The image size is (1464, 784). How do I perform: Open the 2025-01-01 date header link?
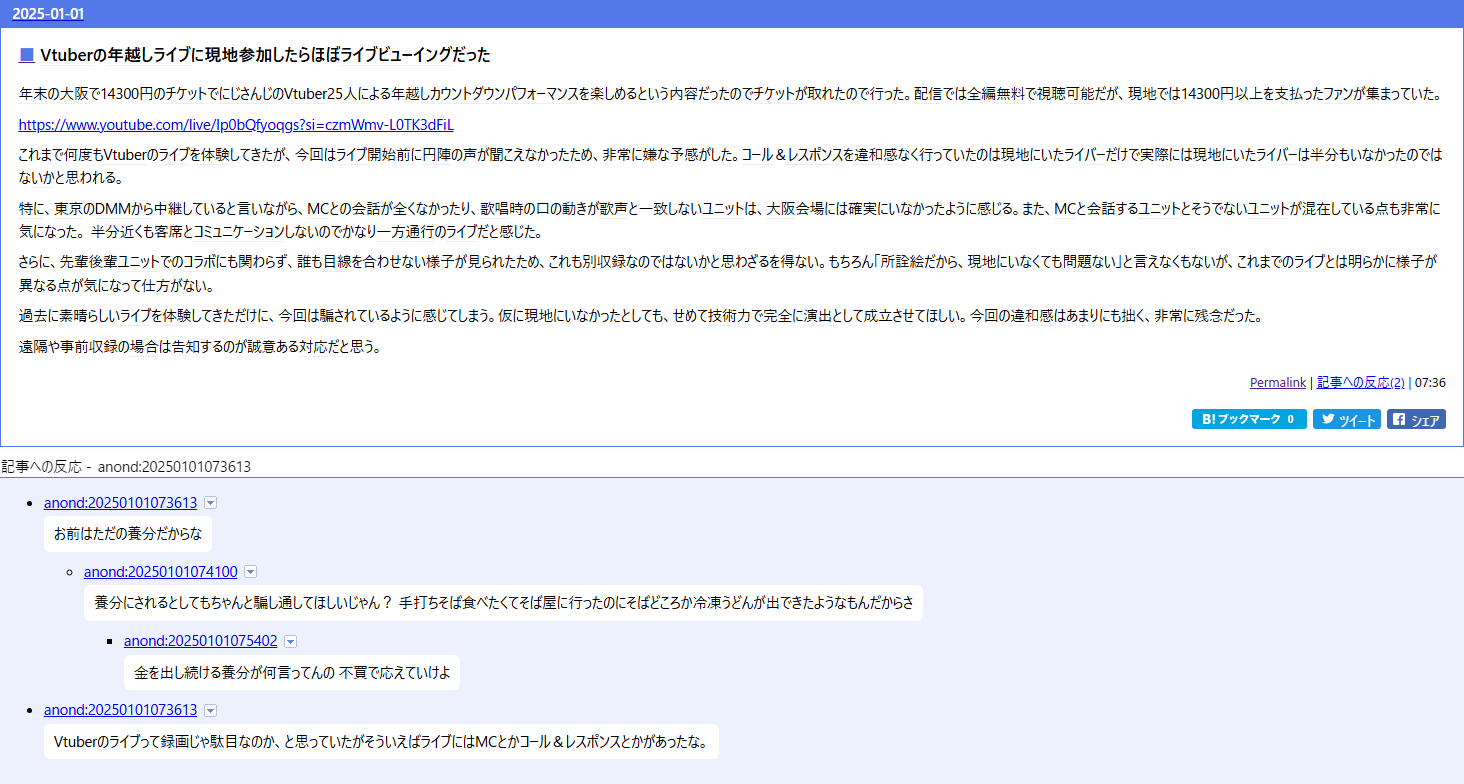[x=48, y=14]
